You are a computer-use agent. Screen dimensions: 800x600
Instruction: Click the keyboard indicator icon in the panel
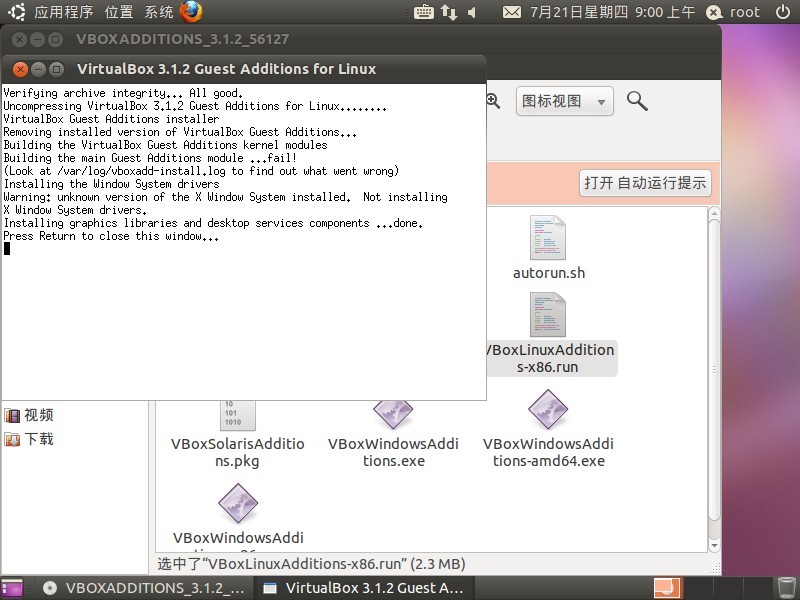[423, 12]
